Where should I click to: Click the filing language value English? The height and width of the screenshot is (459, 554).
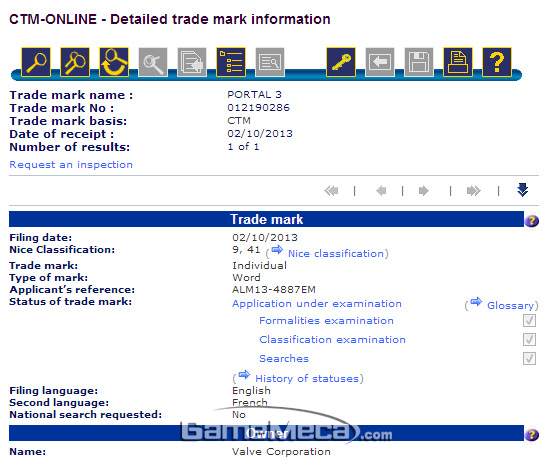click(x=251, y=391)
